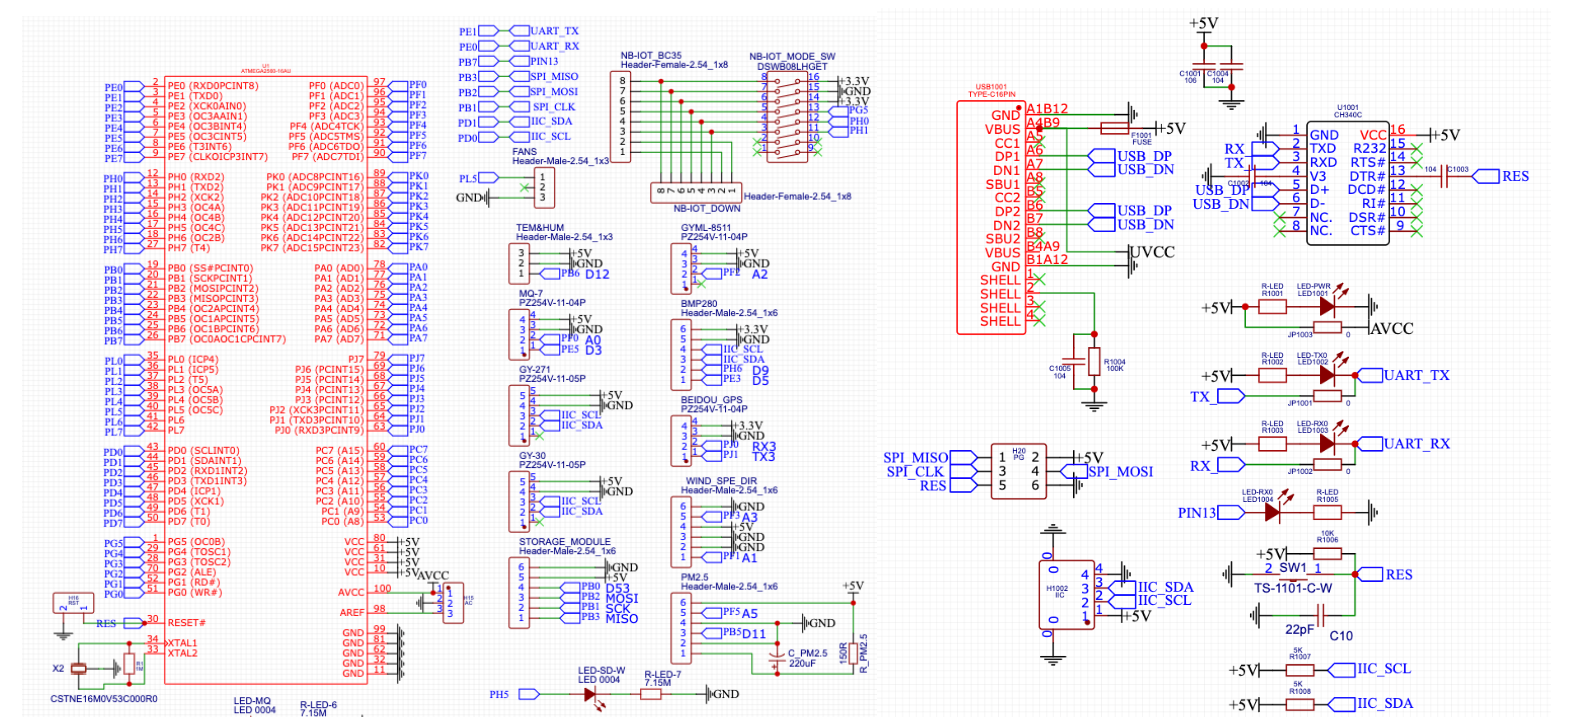Viewport: 1570px width, 725px height.
Task: Click the C_PM2.5 220uF capacitor
Action: pyautogui.click(x=776, y=658)
